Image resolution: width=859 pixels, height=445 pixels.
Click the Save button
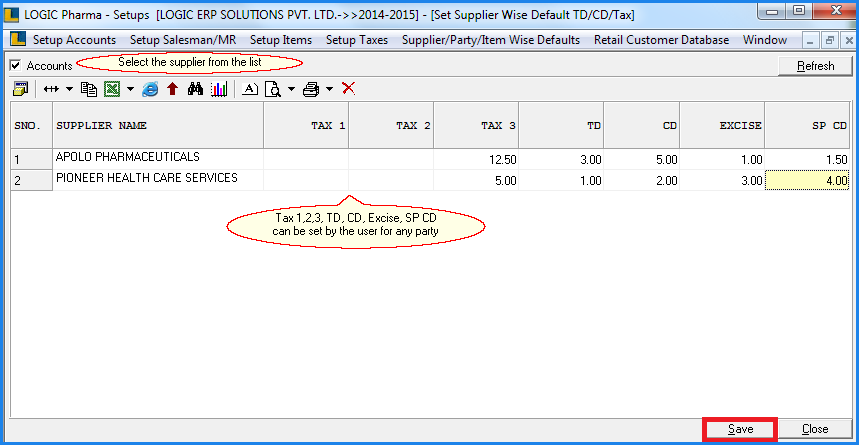[x=740, y=429]
